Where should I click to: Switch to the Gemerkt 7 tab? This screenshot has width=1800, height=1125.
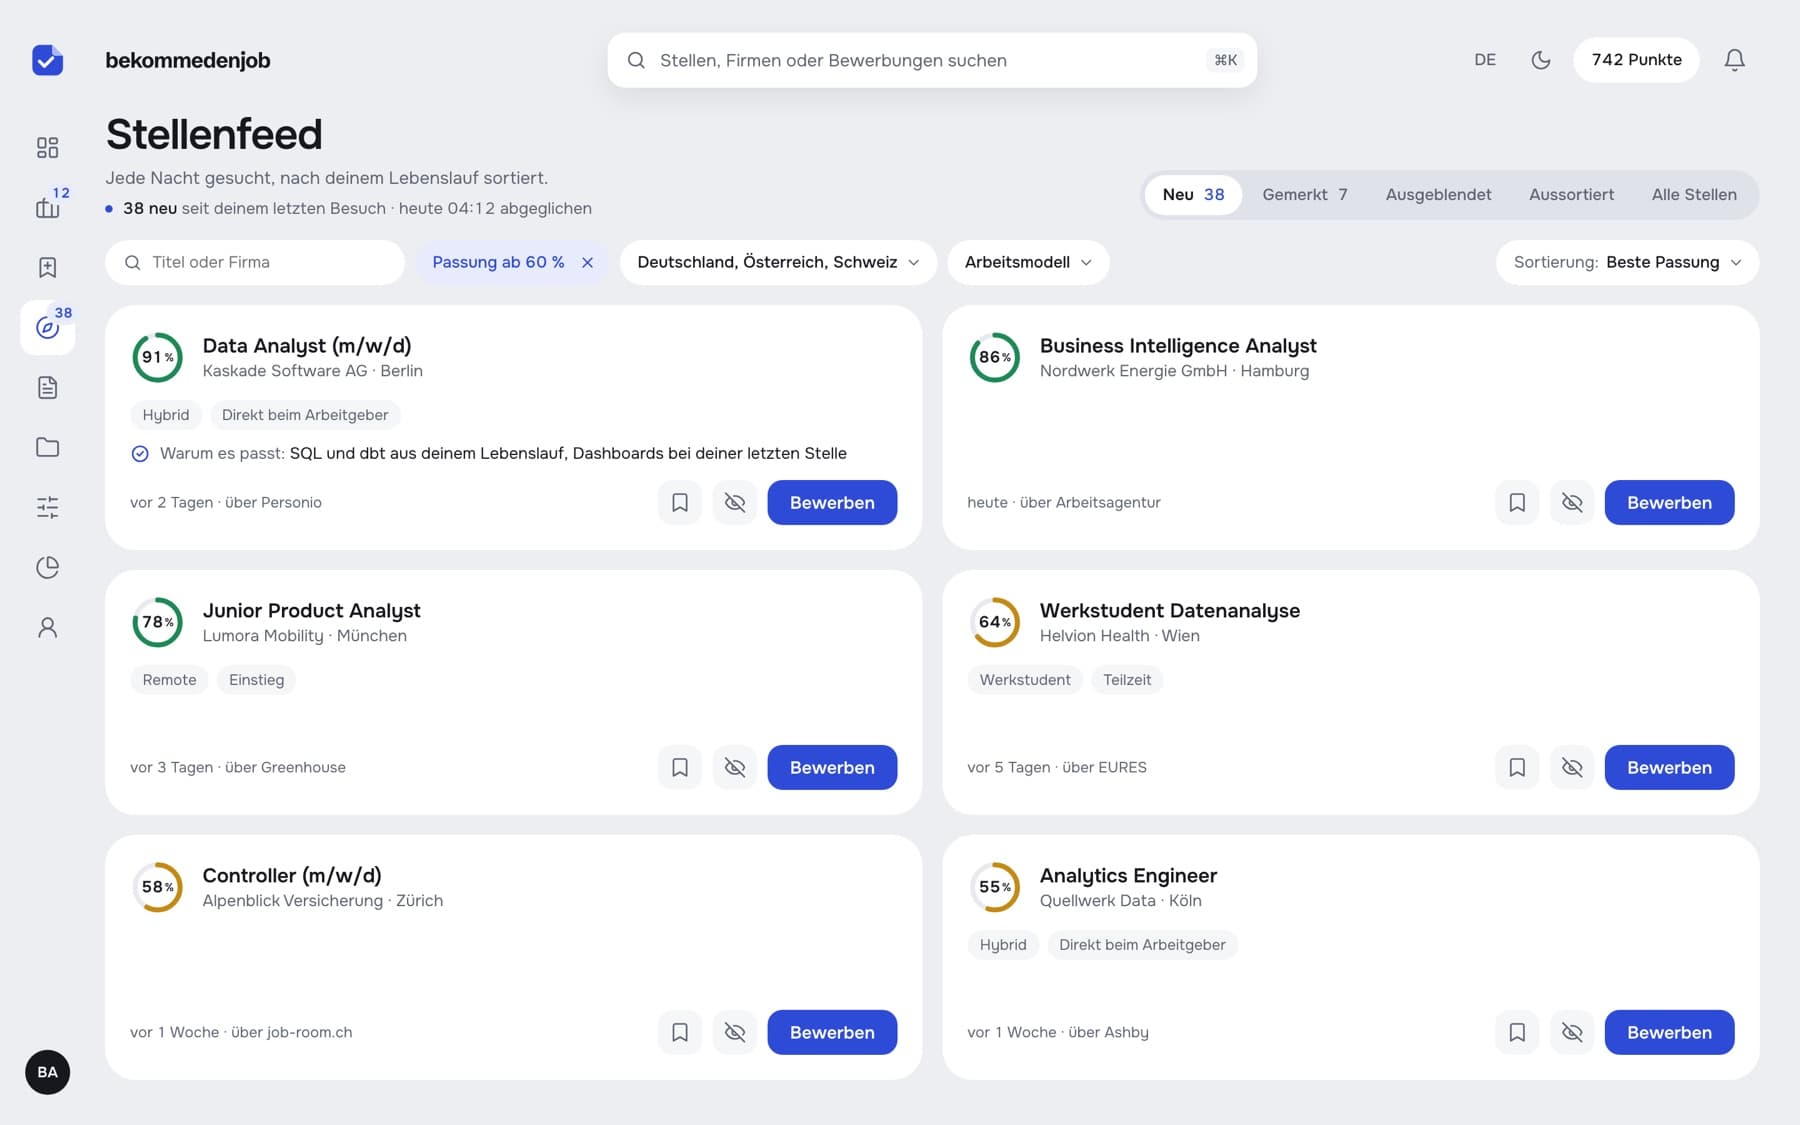tap(1304, 195)
